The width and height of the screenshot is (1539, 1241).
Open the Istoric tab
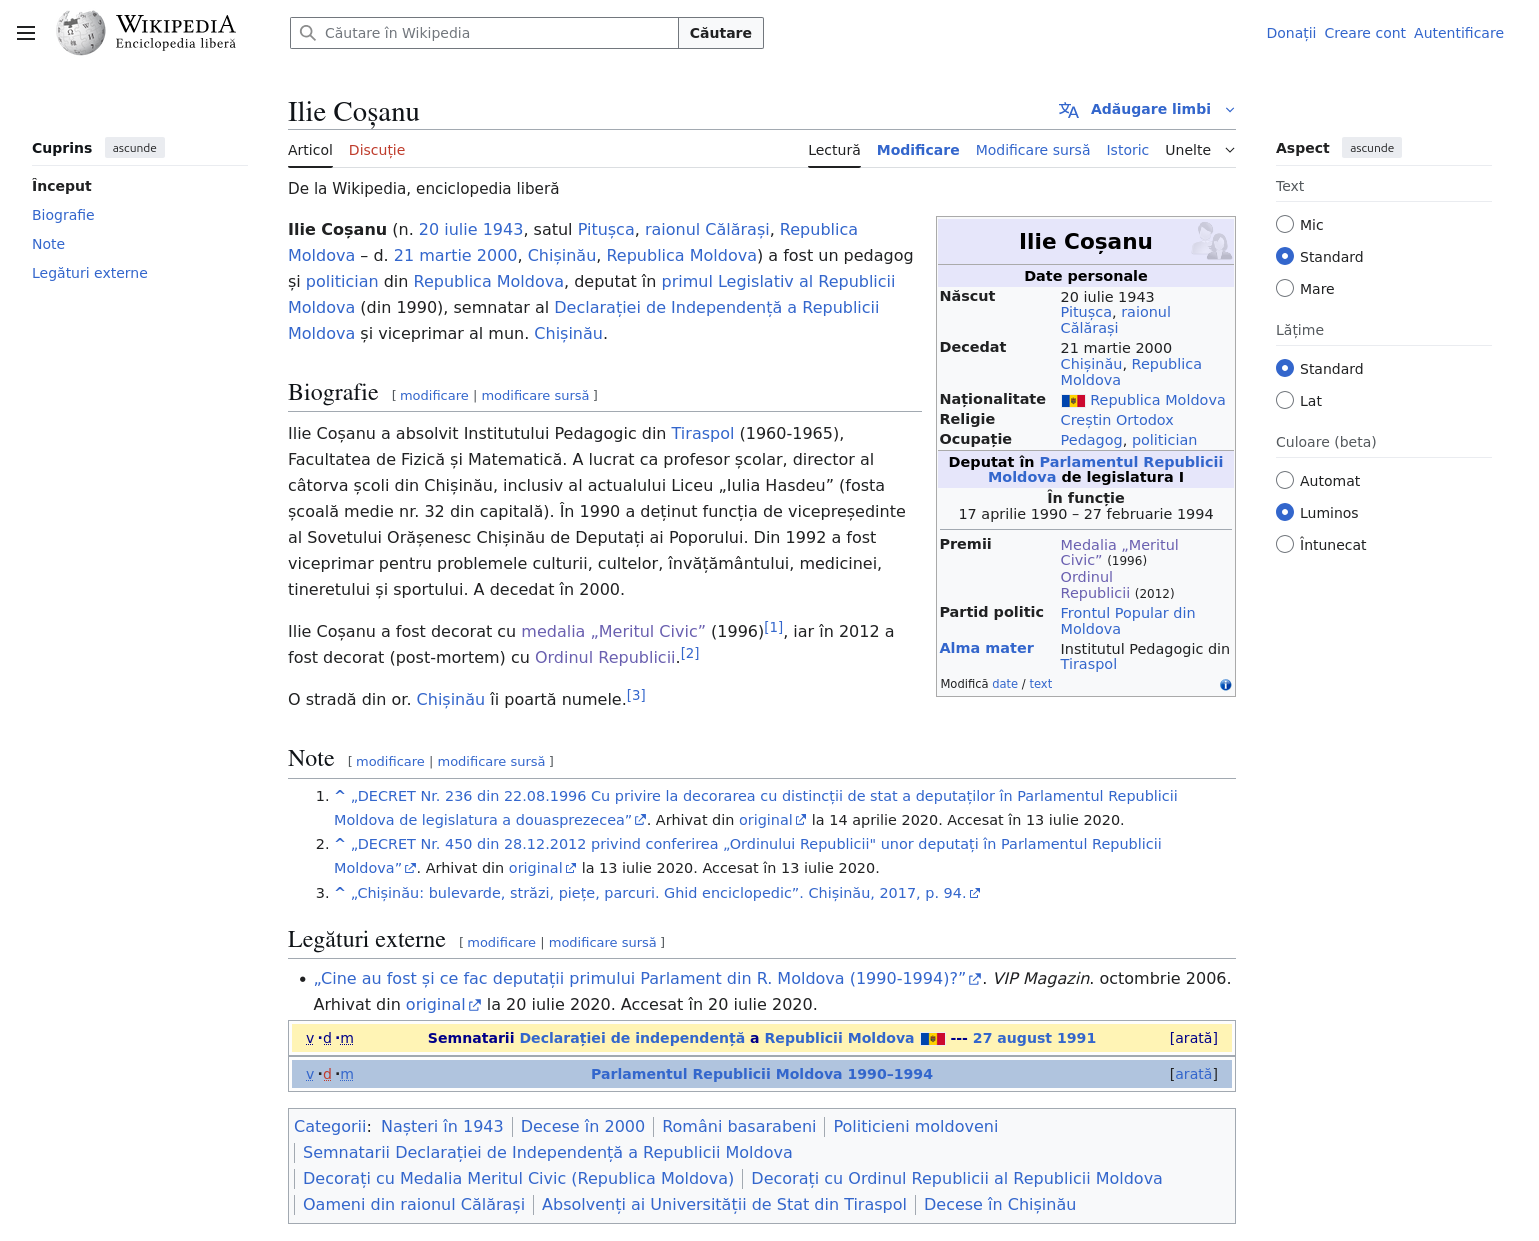[1127, 150]
